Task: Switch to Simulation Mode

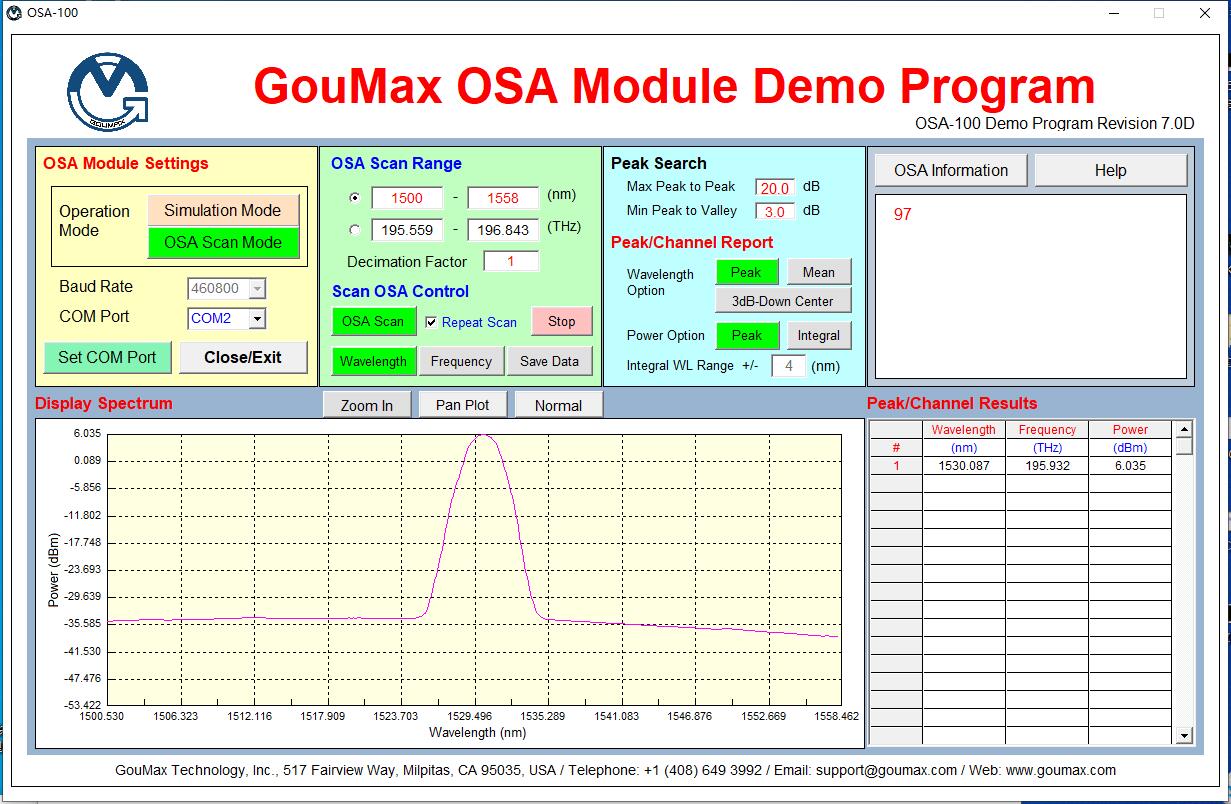Action: pyautogui.click(x=222, y=210)
